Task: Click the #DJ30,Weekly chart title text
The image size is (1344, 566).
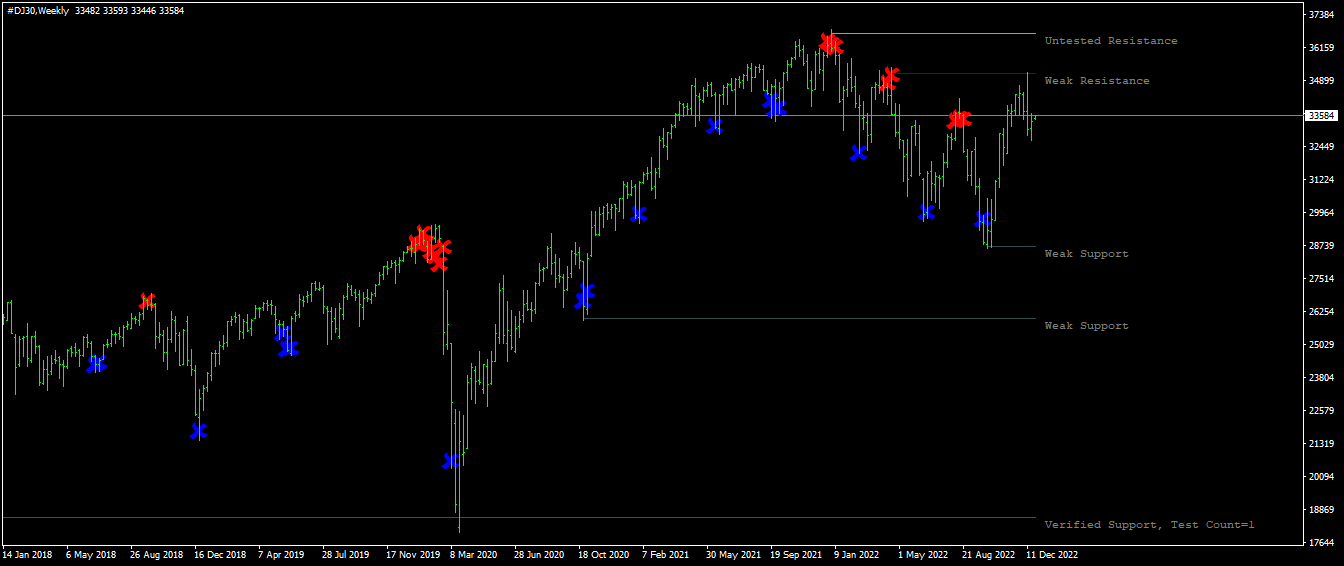Action: click(38, 11)
